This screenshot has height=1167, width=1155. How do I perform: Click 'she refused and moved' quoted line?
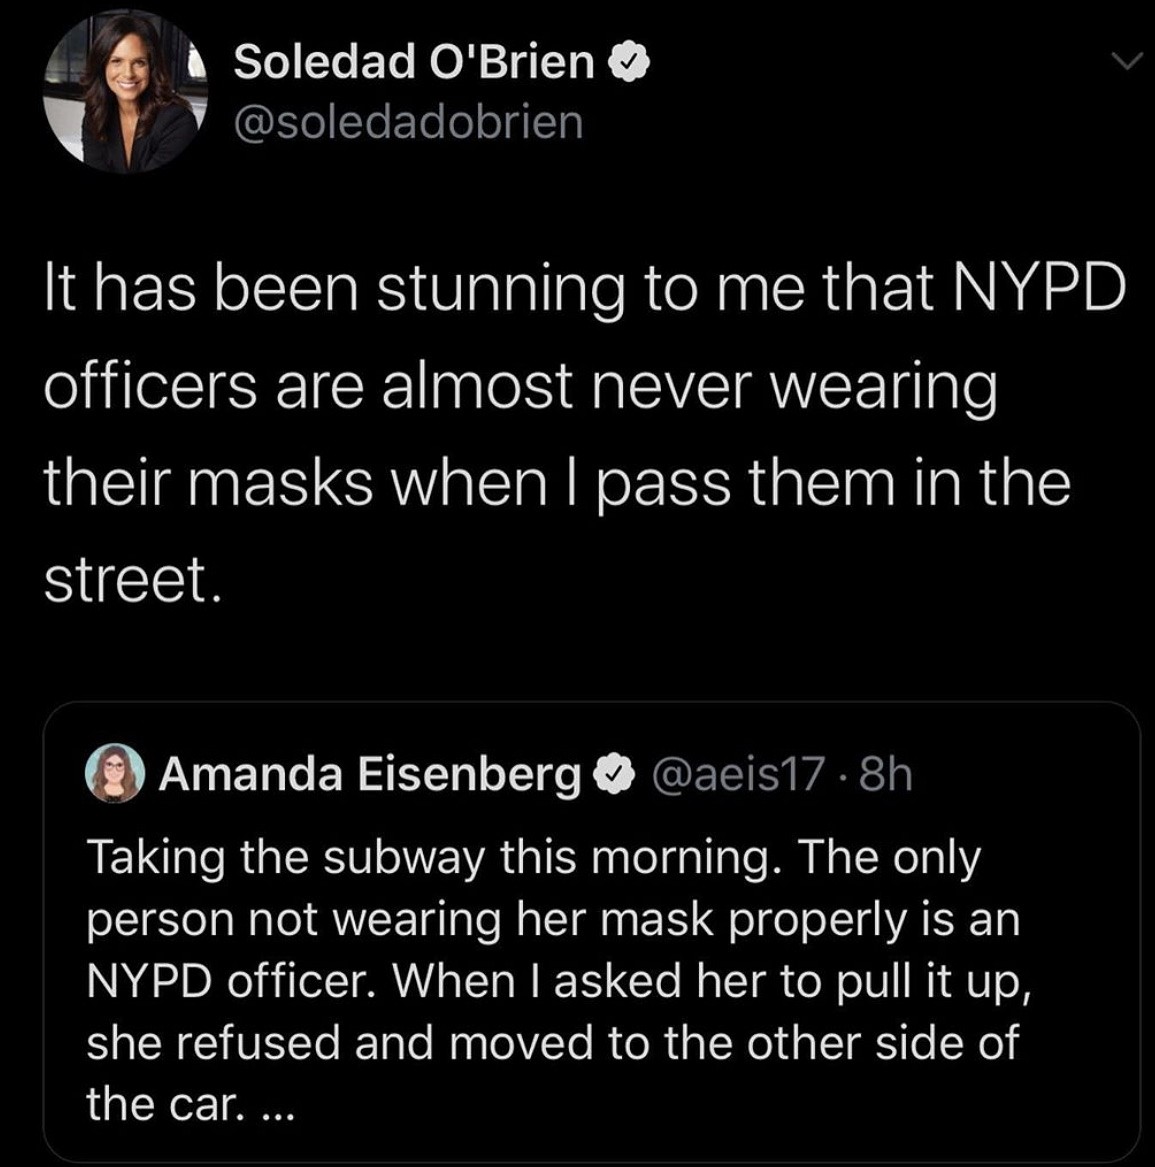click(552, 1043)
